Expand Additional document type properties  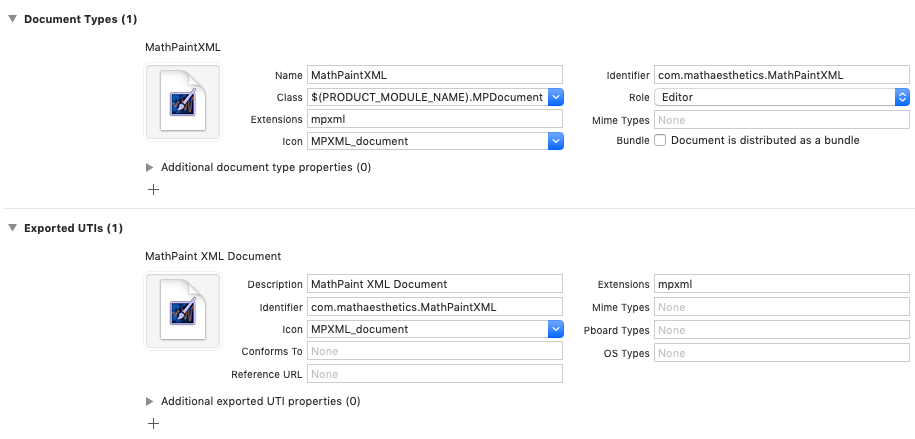pos(151,168)
